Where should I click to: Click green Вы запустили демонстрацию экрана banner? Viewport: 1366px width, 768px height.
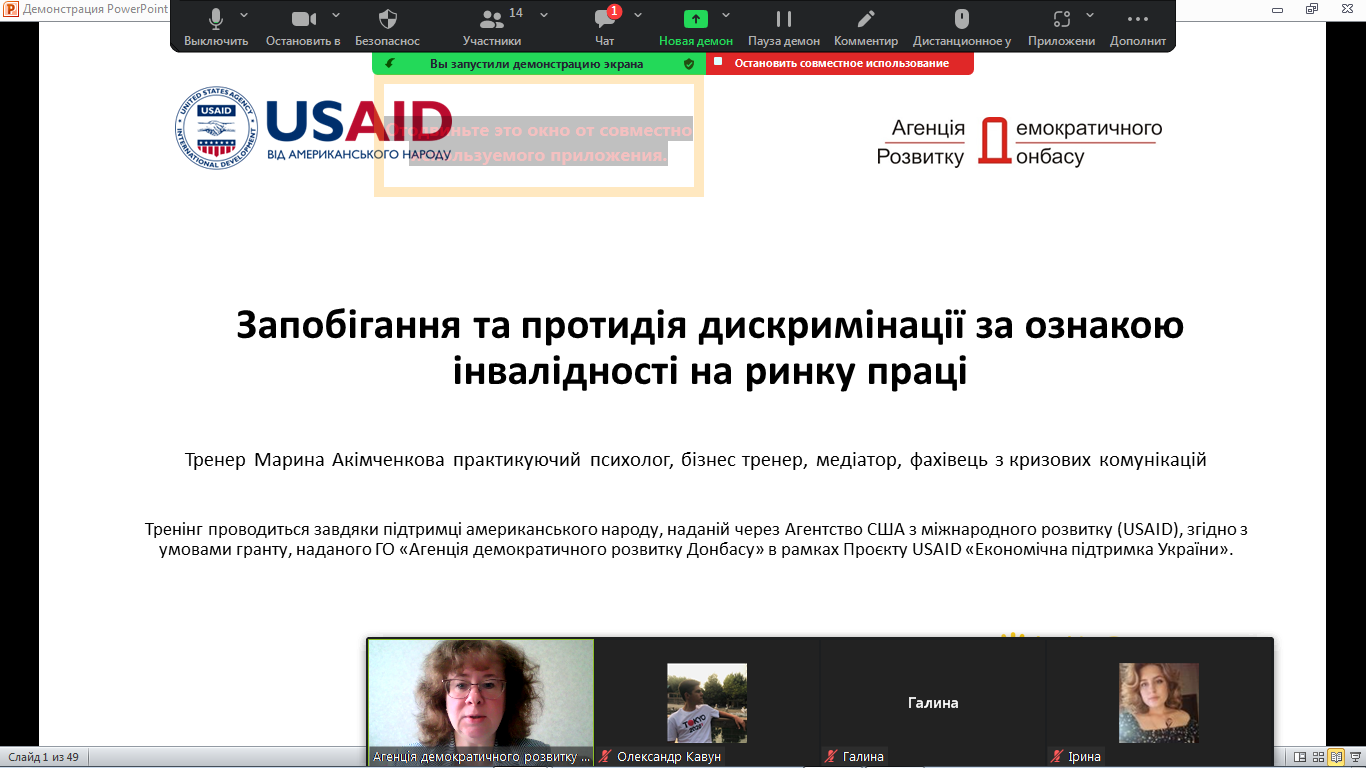point(537,63)
